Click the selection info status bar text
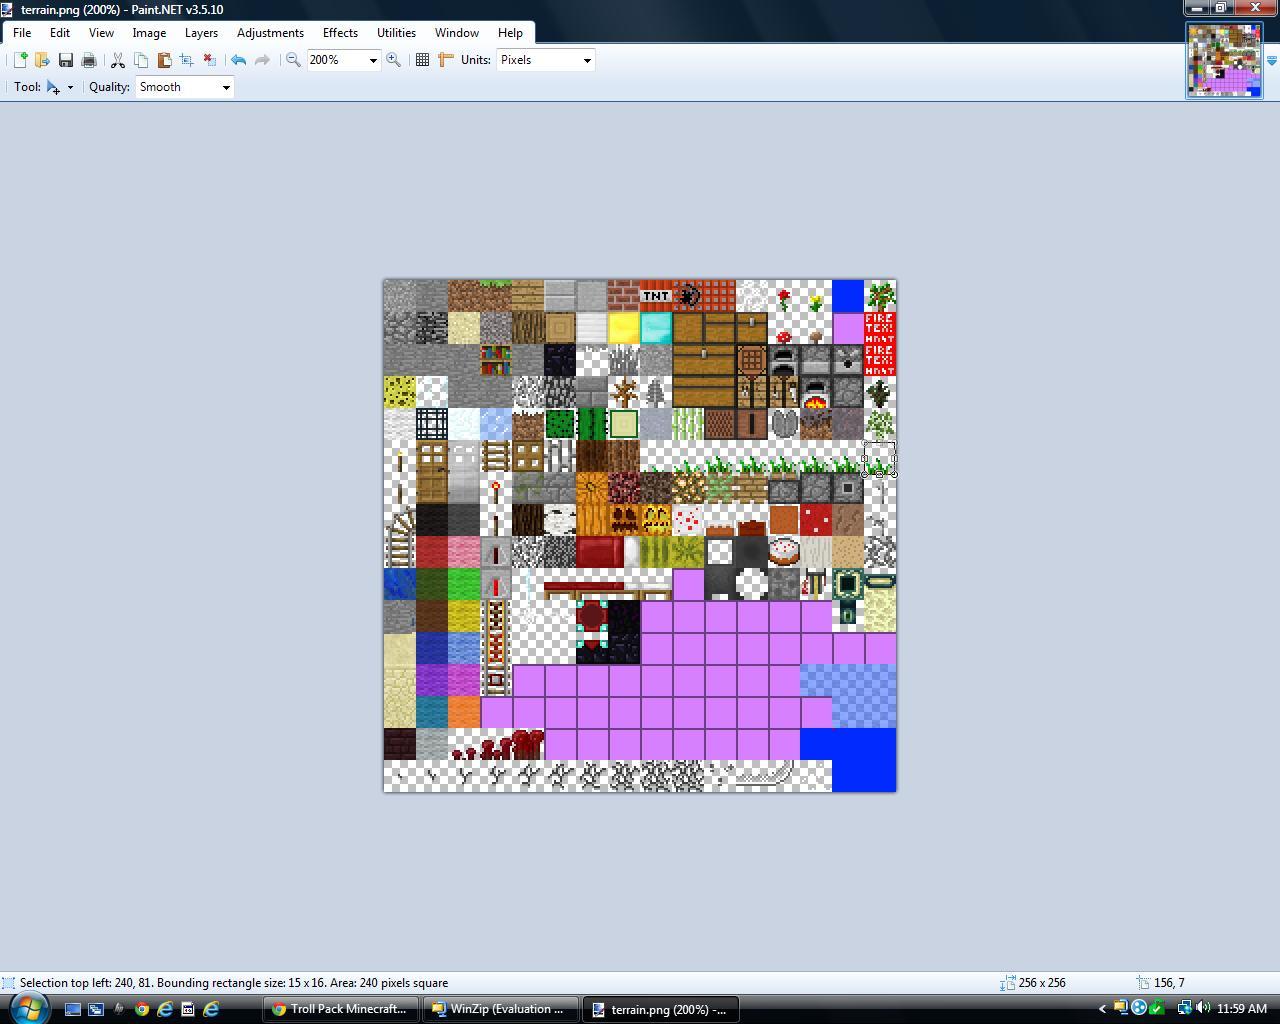 (x=234, y=983)
